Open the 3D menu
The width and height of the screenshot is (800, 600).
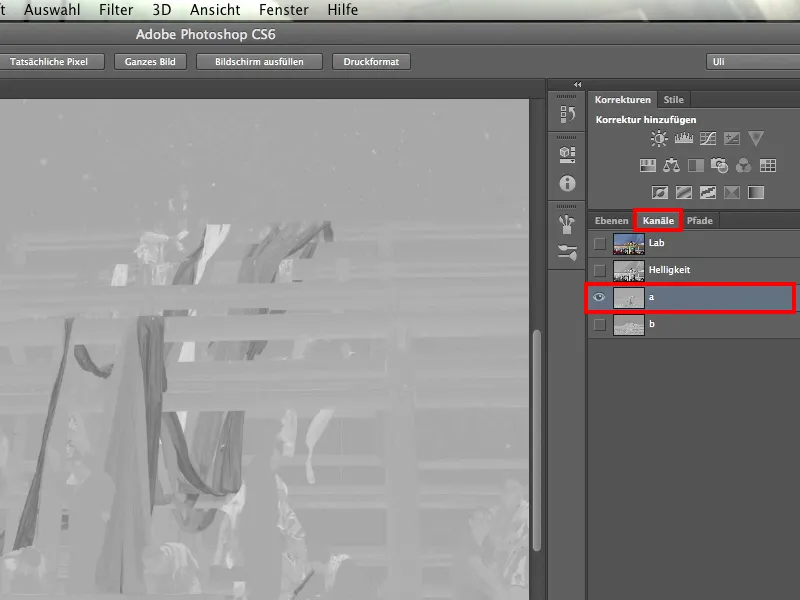pyautogui.click(x=162, y=10)
